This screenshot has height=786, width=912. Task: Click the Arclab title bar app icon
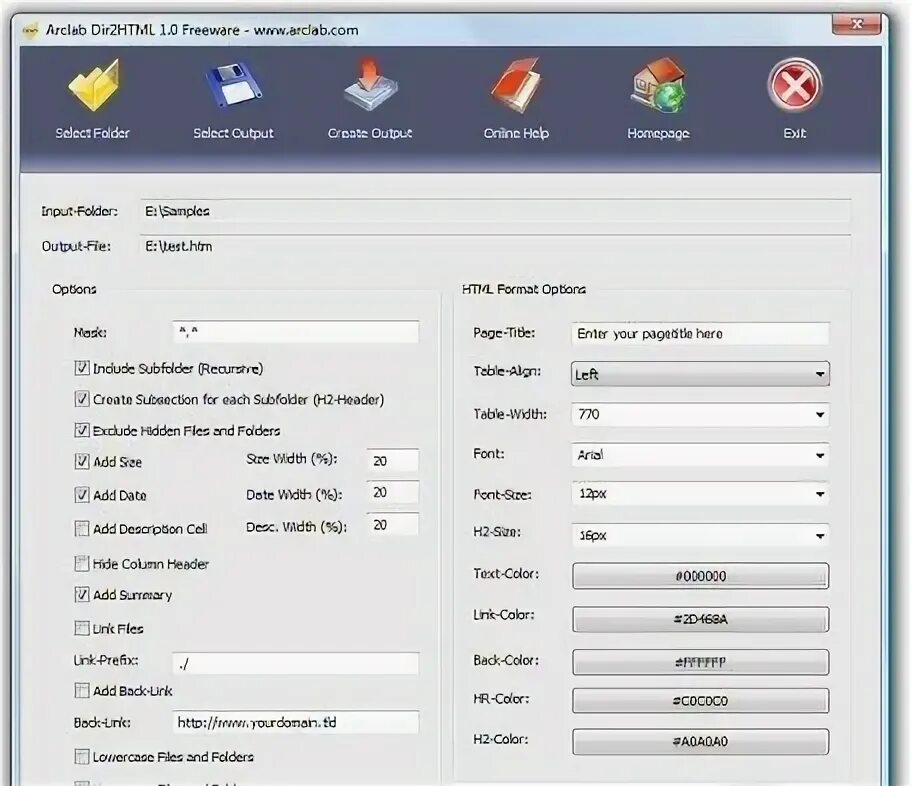click(x=30, y=30)
